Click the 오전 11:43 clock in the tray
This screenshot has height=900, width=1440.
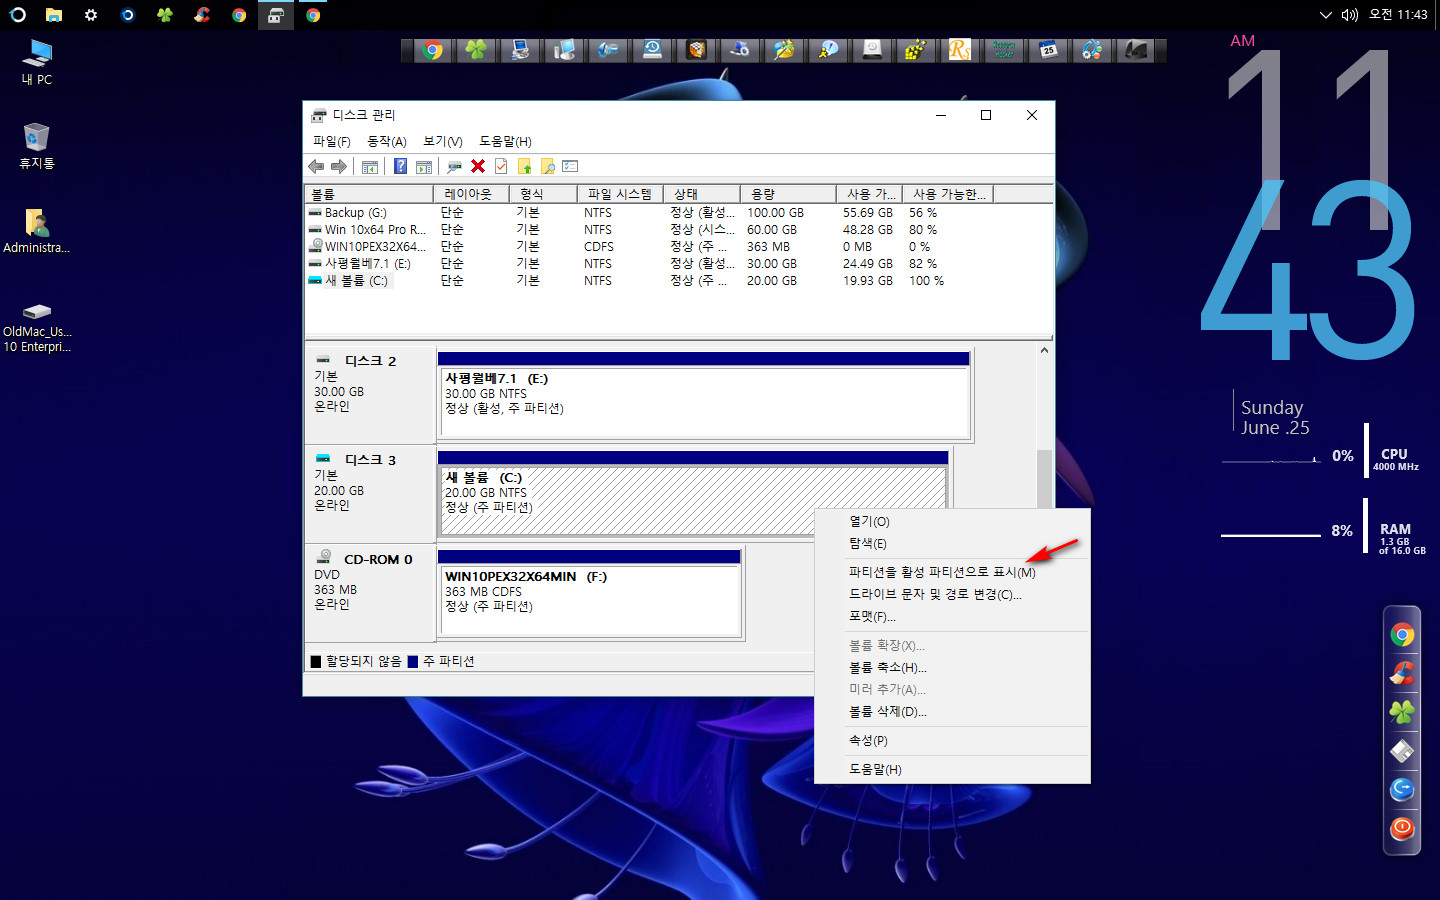(1398, 15)
